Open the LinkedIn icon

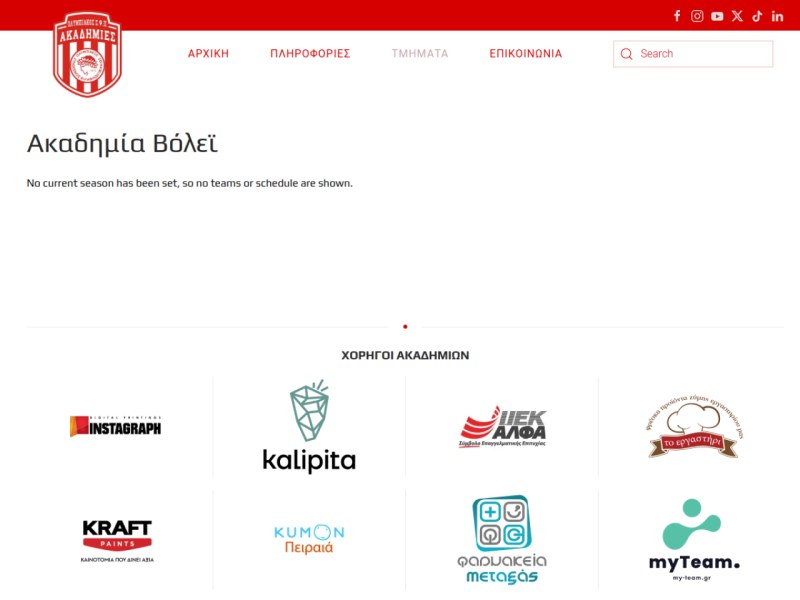click(777, 16)
